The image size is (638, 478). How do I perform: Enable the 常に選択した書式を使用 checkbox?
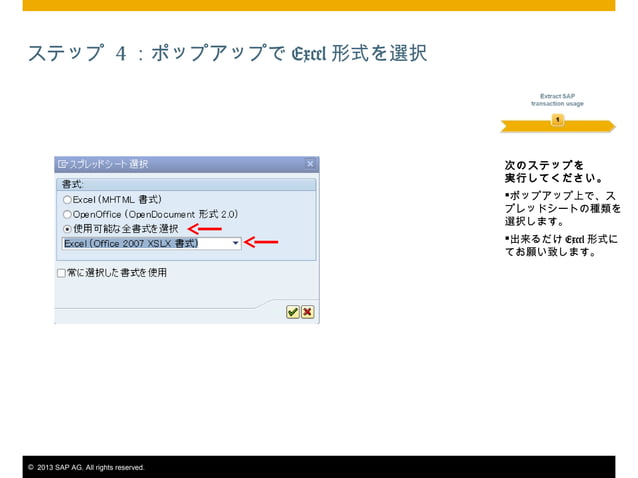point(61,273)
